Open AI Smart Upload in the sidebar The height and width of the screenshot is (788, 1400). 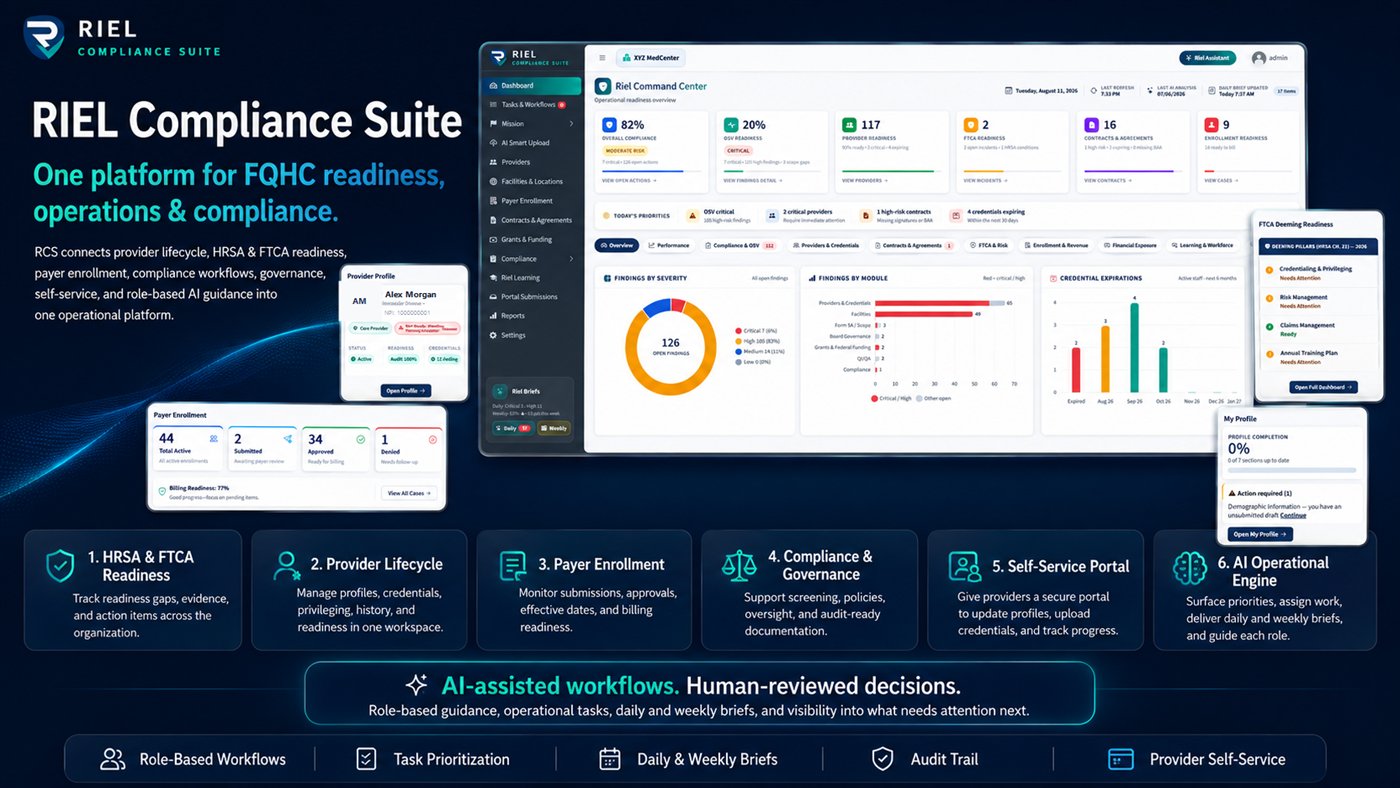531,143
